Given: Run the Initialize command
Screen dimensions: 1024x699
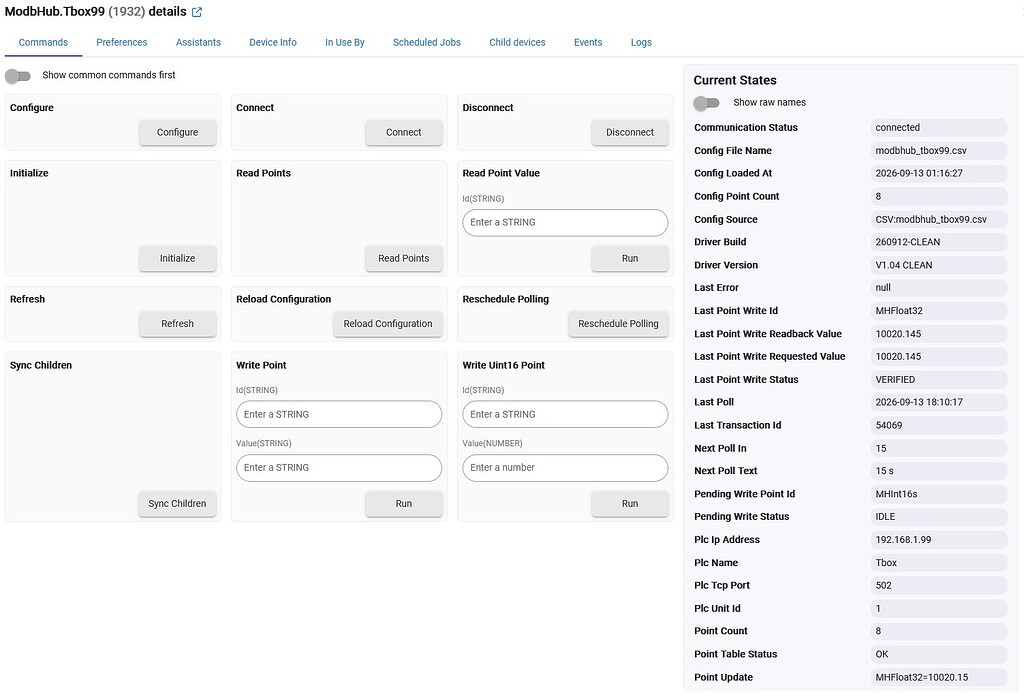Looking at the screenshot, I should pyautogui.click(x=177, y=258).
